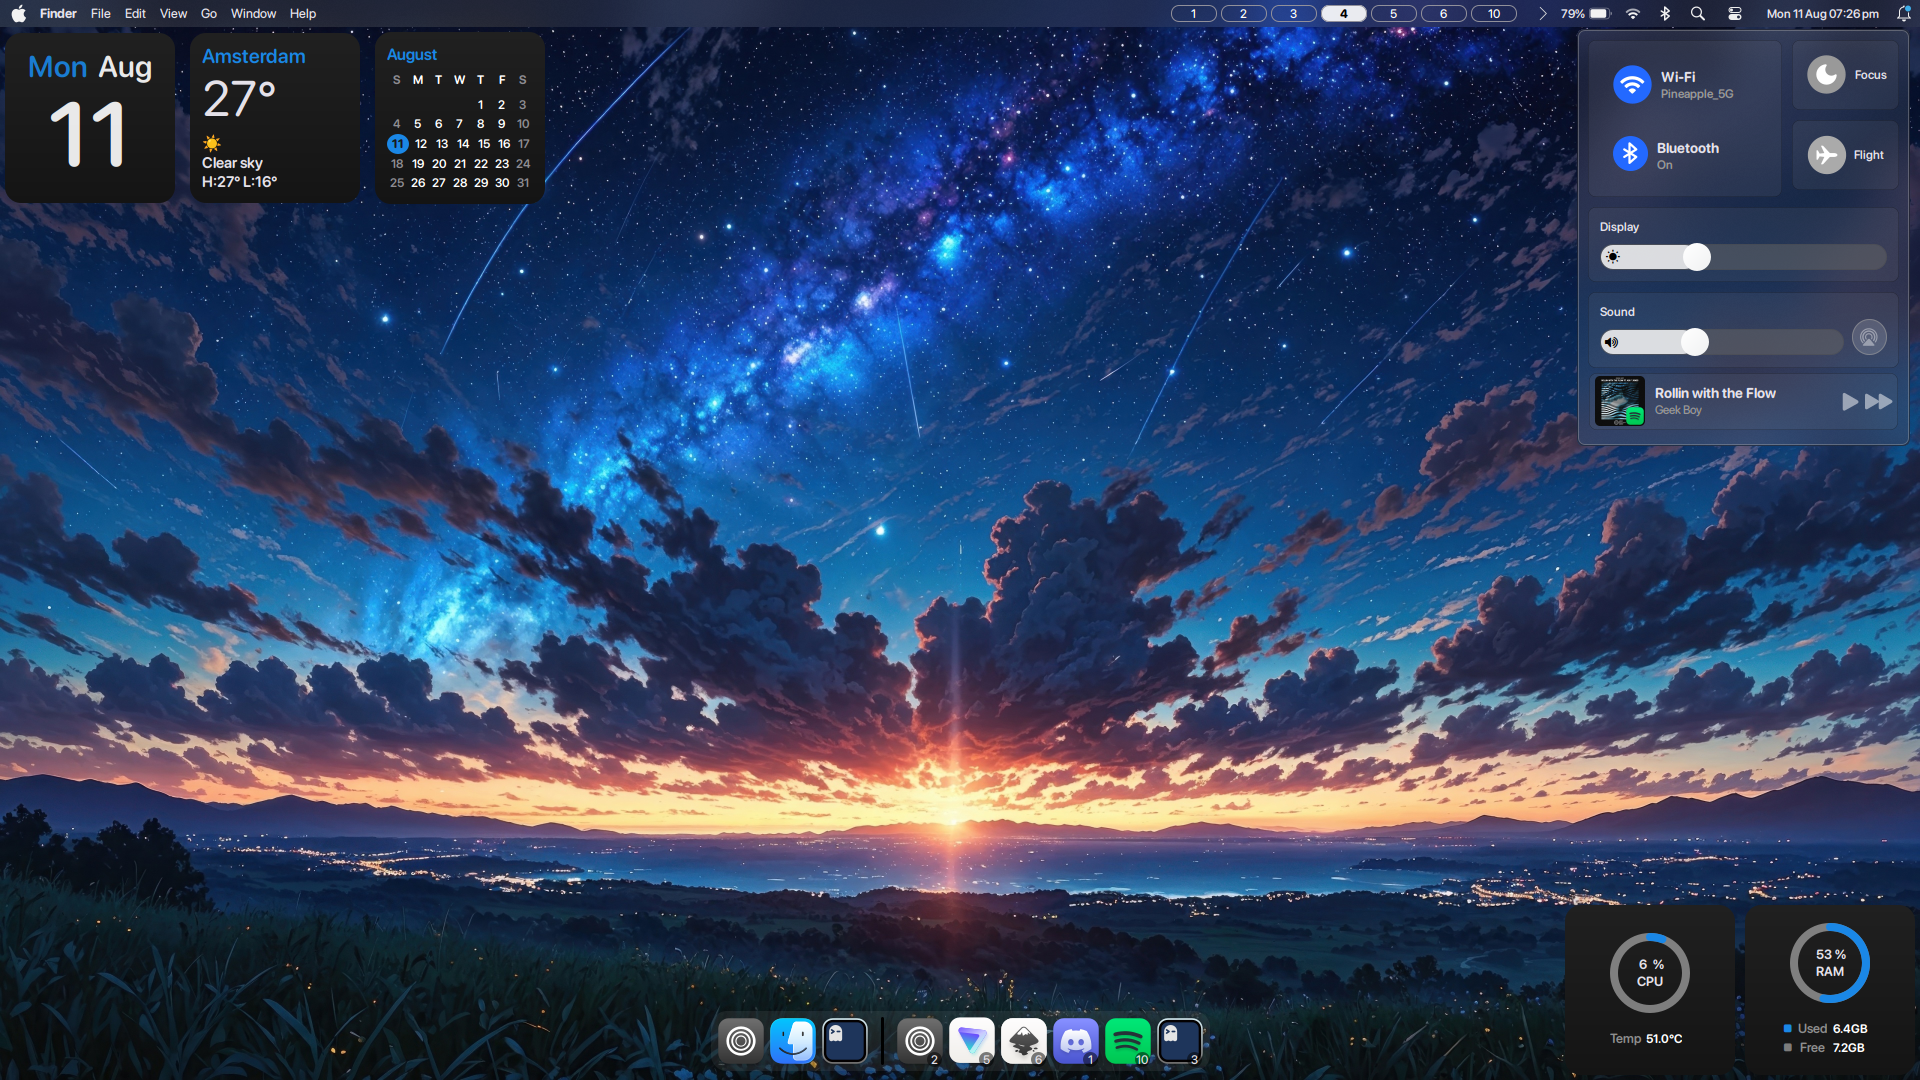Launch Spotify from the dock
This screenshot has height=1080, width=1920.
1127,1042
